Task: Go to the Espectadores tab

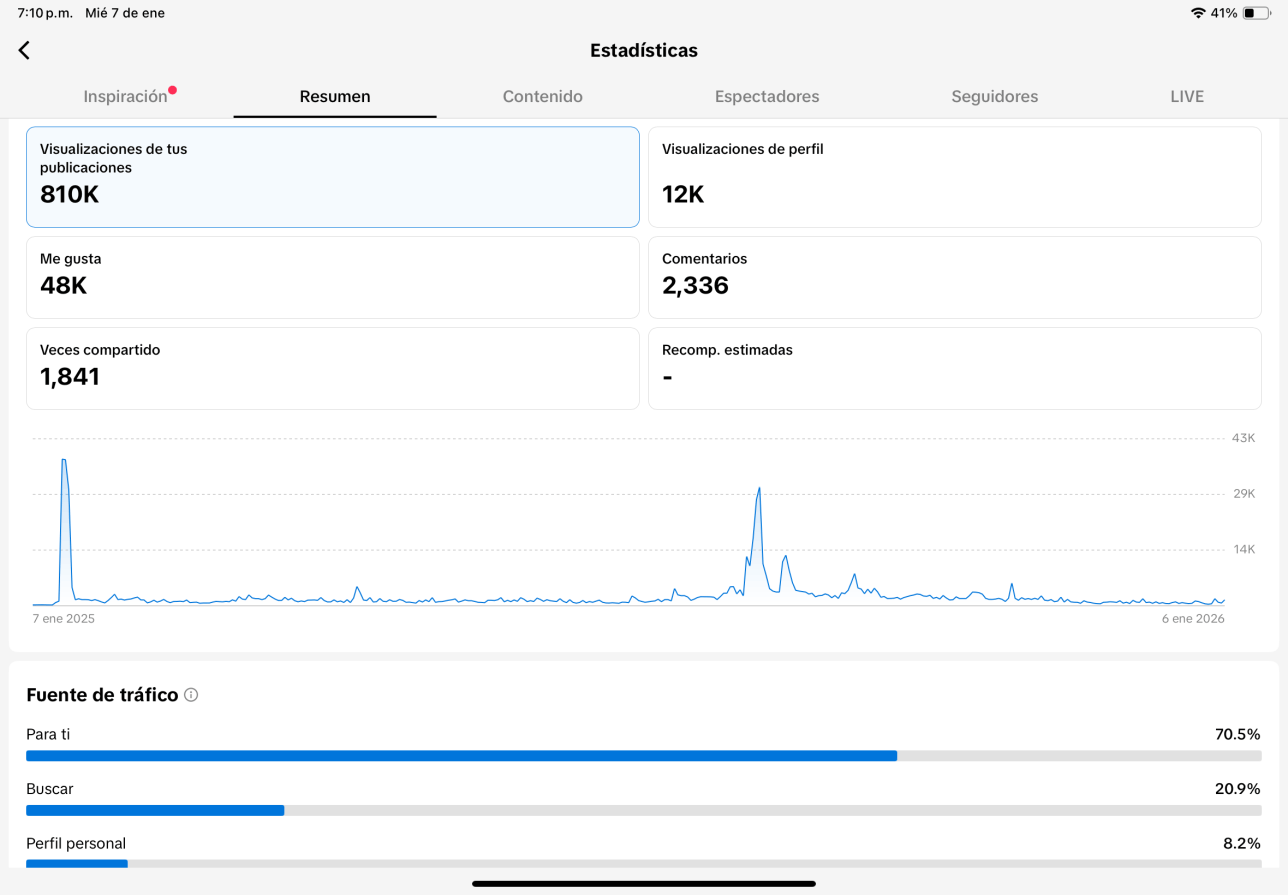Action: click(x=767, y=97)
